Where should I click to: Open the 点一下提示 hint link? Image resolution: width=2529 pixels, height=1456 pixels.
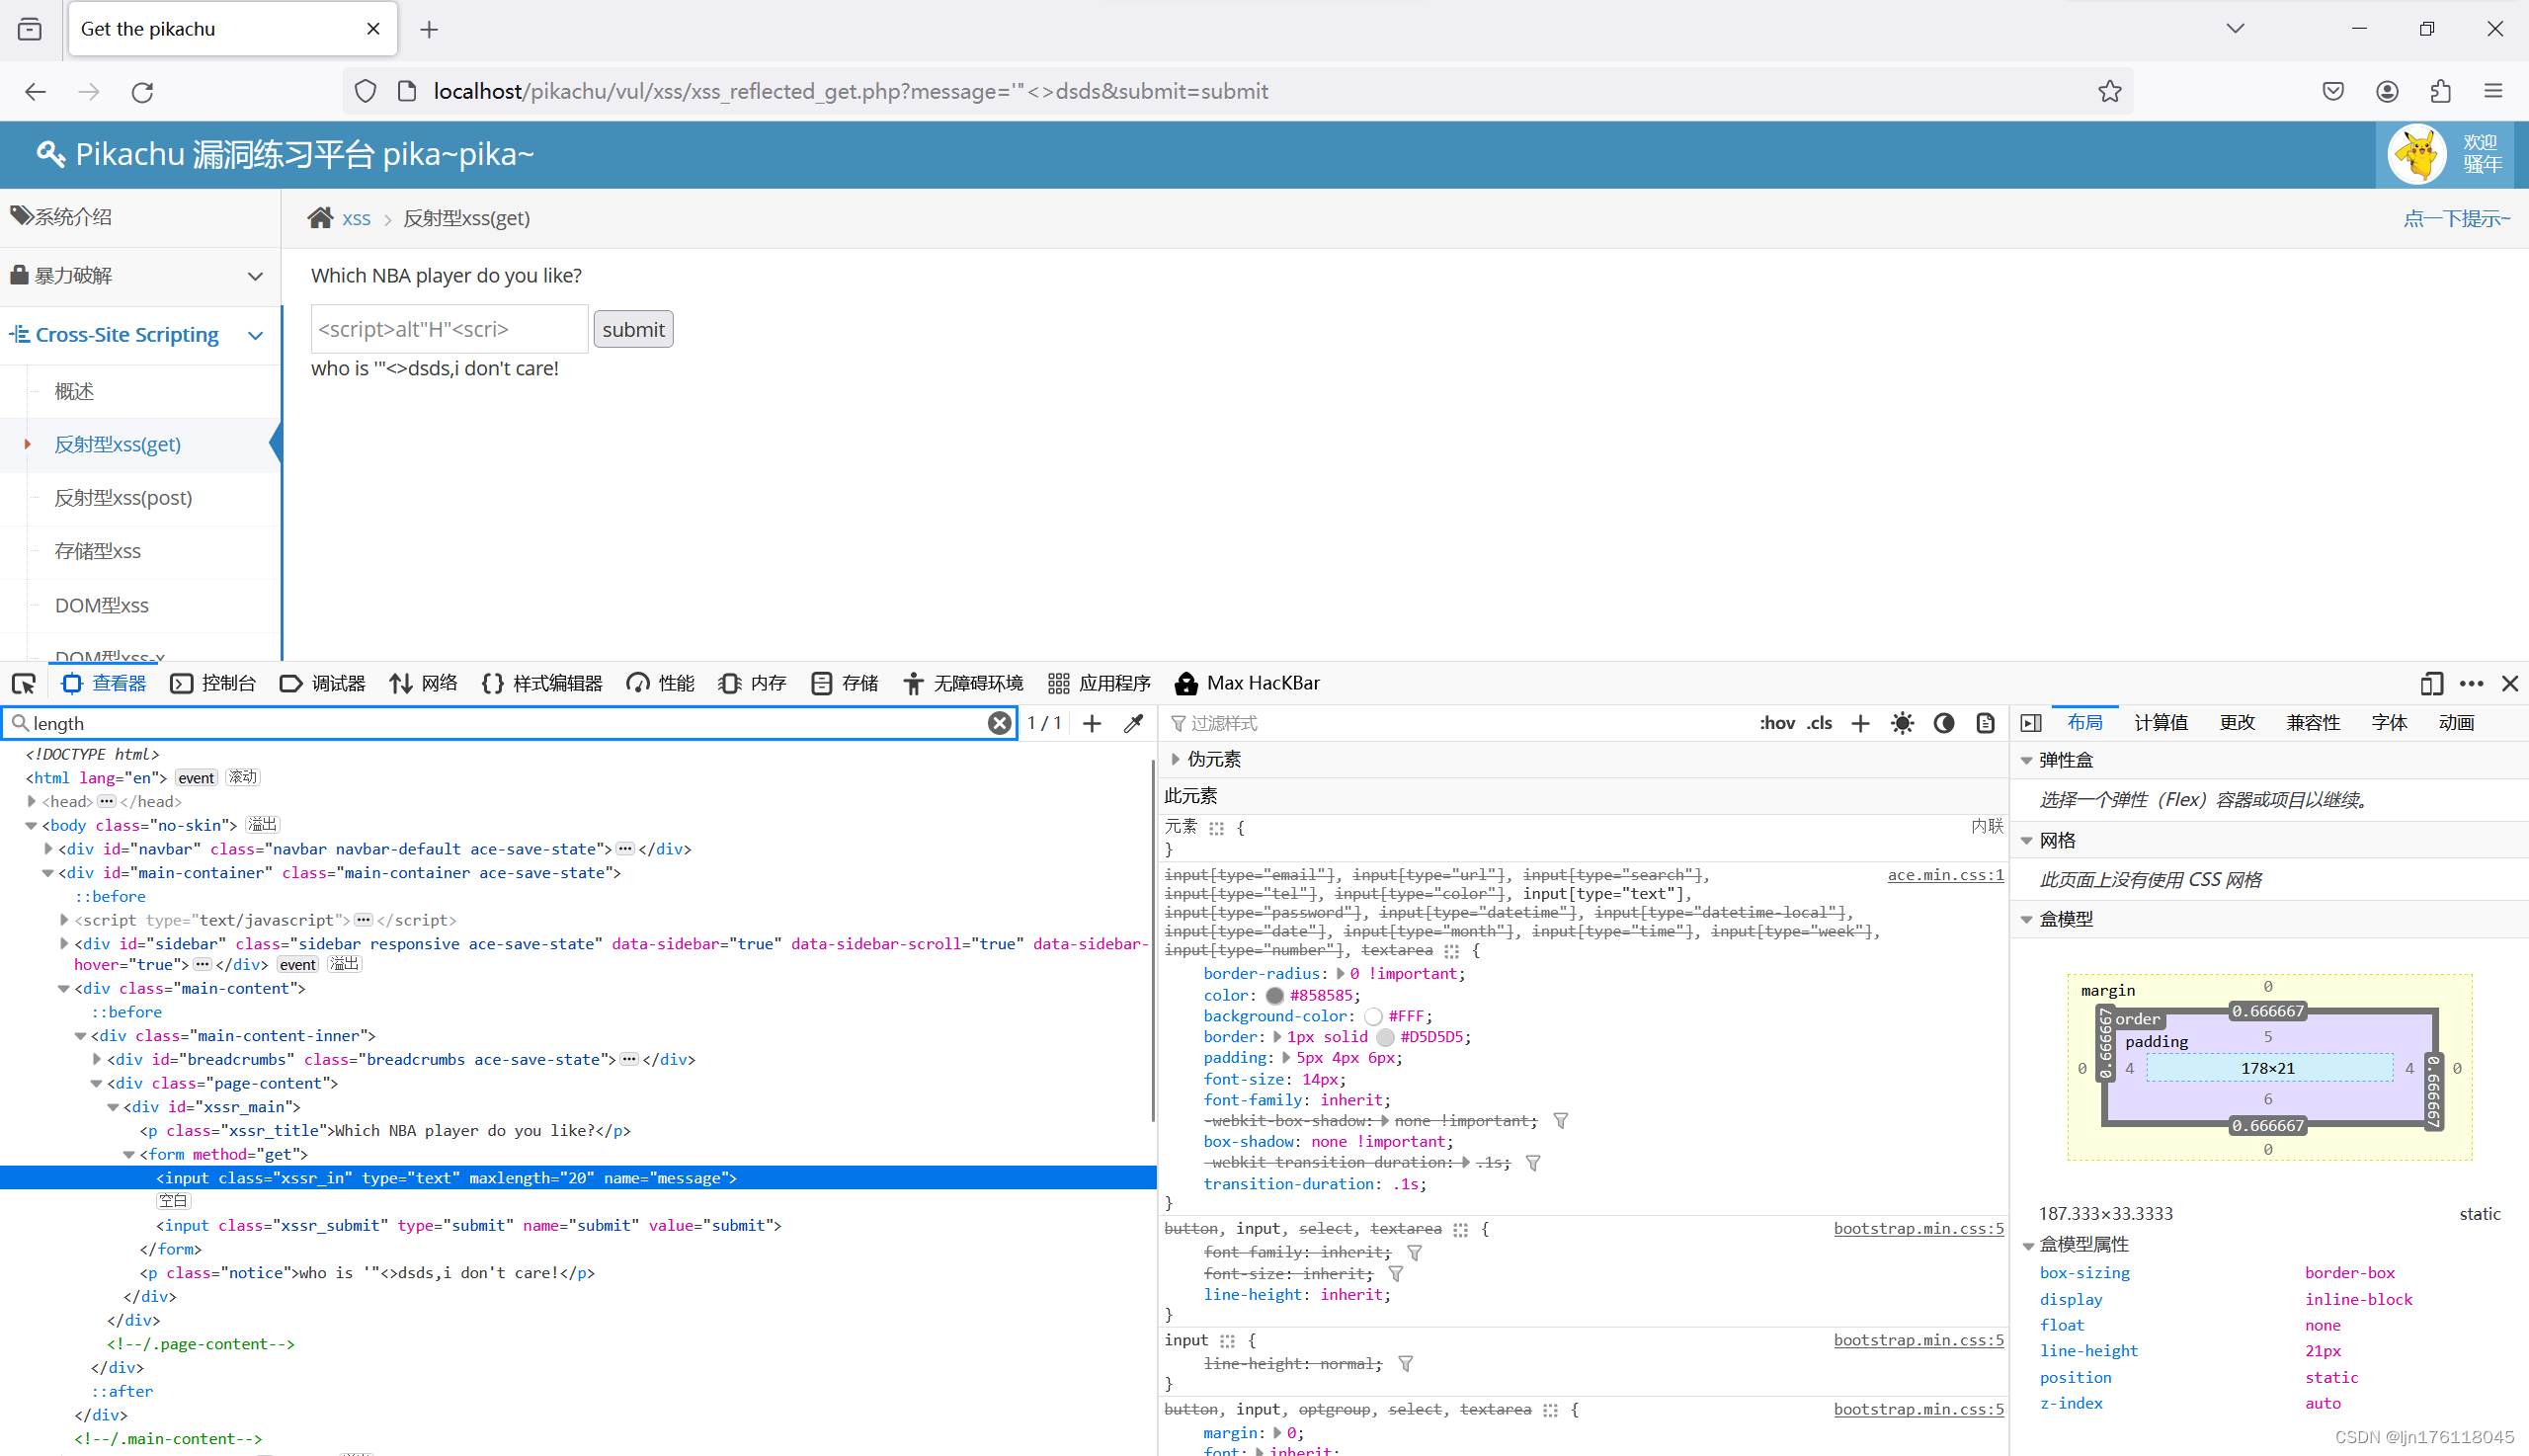(x=2456, y=218)
